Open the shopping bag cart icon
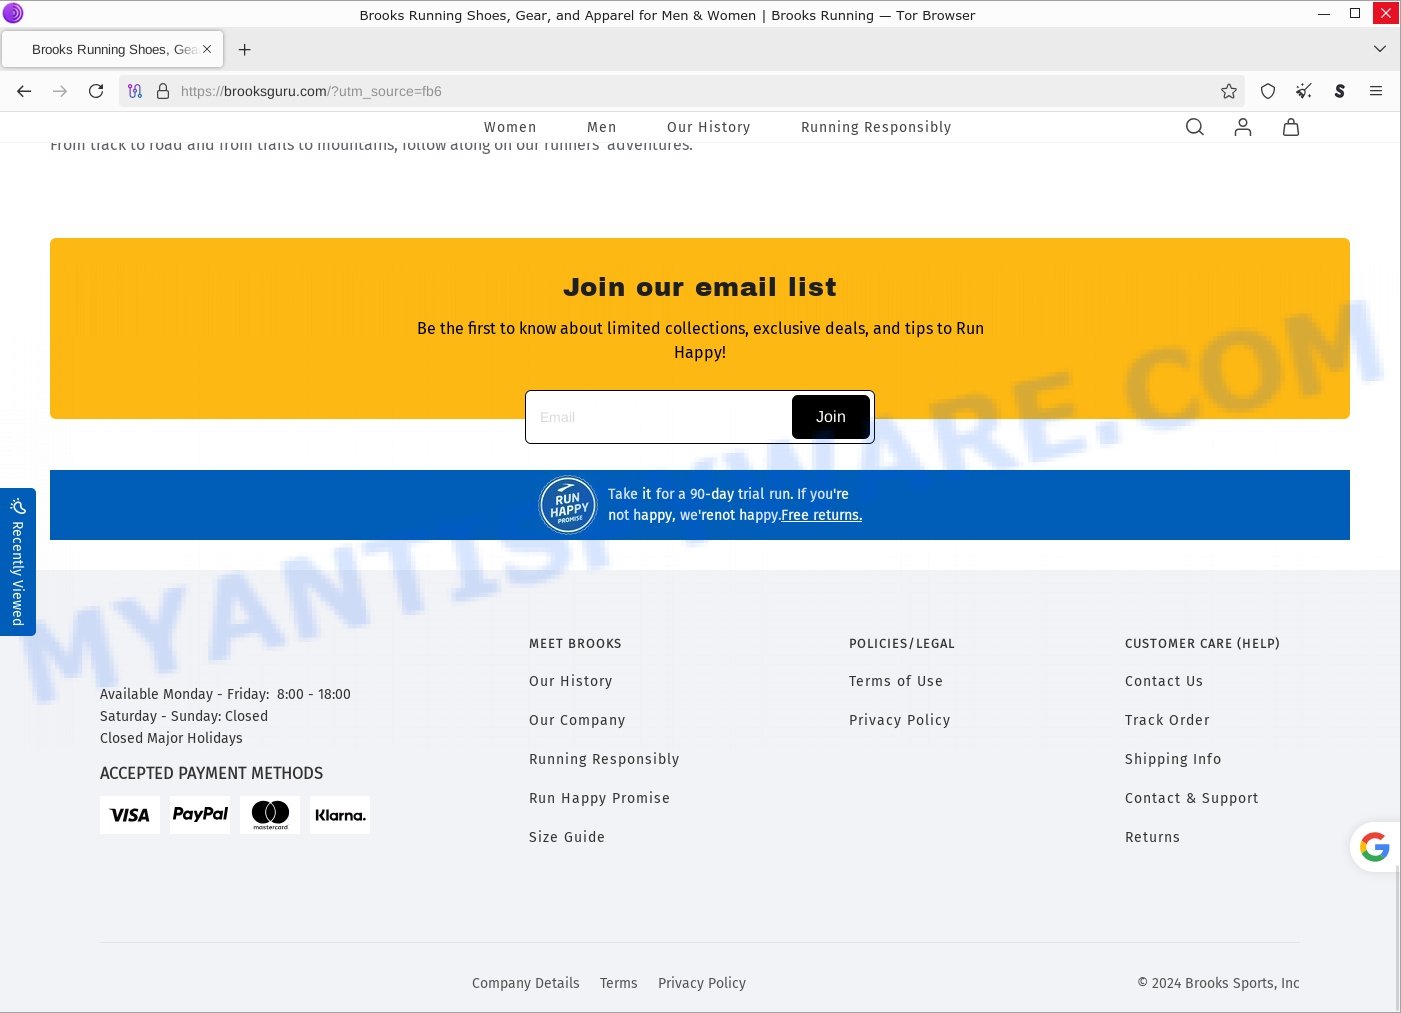1401x1013 pixels. 1291,127
